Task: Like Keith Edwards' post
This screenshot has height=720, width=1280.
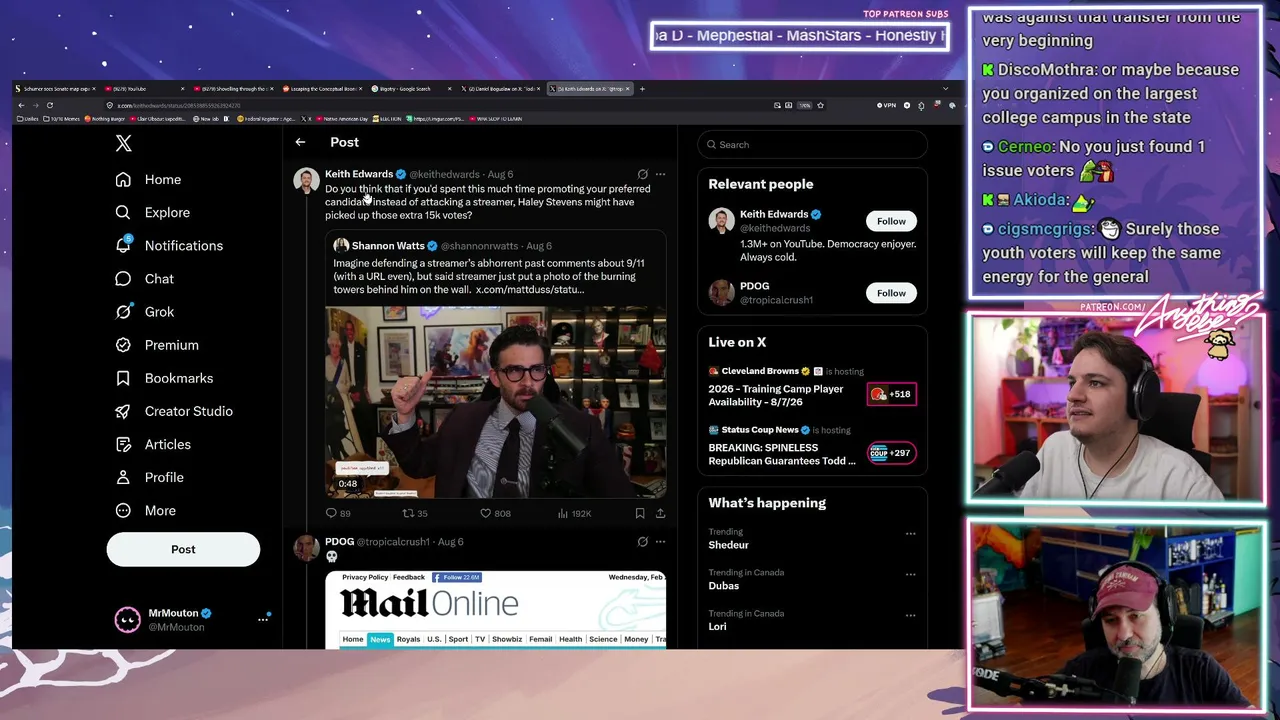Action: (x=495, y=513)
